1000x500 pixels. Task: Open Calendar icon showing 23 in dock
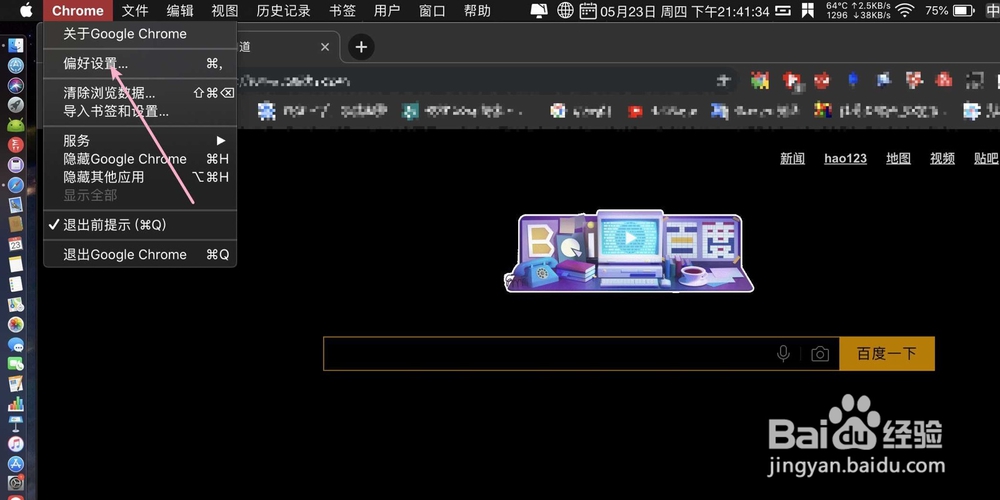coord(15,244)
